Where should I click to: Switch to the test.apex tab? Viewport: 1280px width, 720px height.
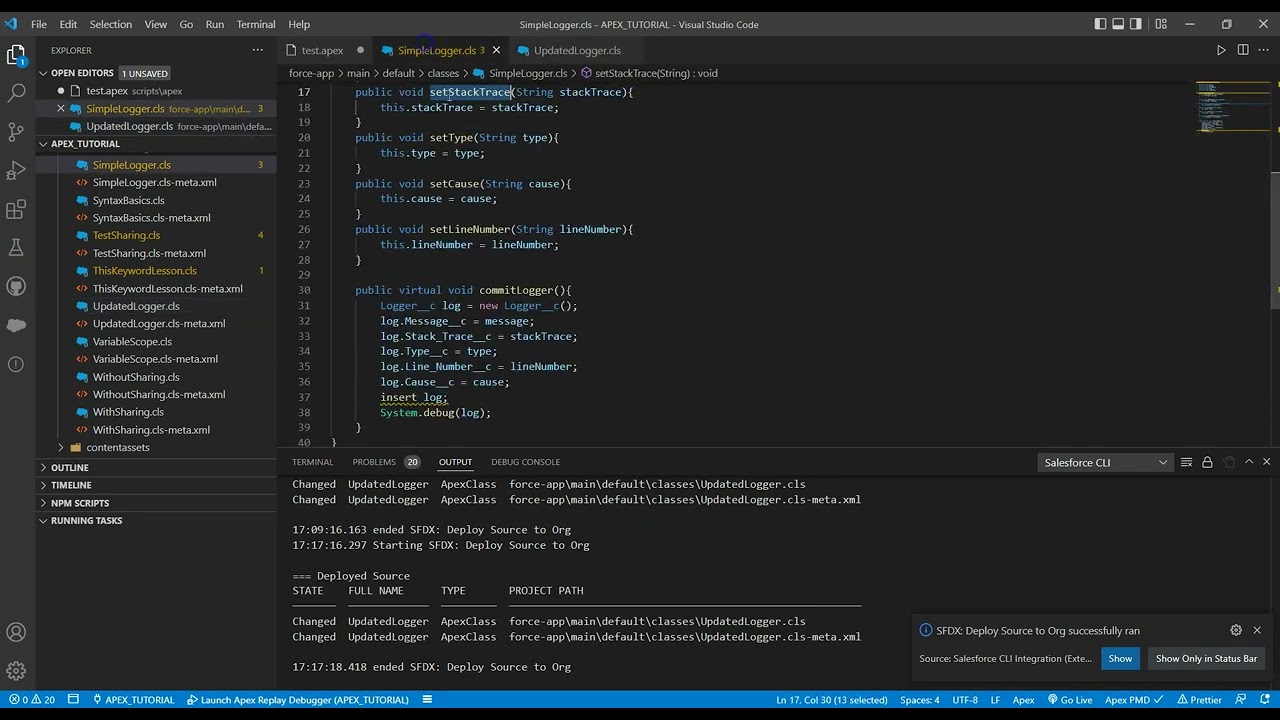pyautogui.click(x=322, y=50)
